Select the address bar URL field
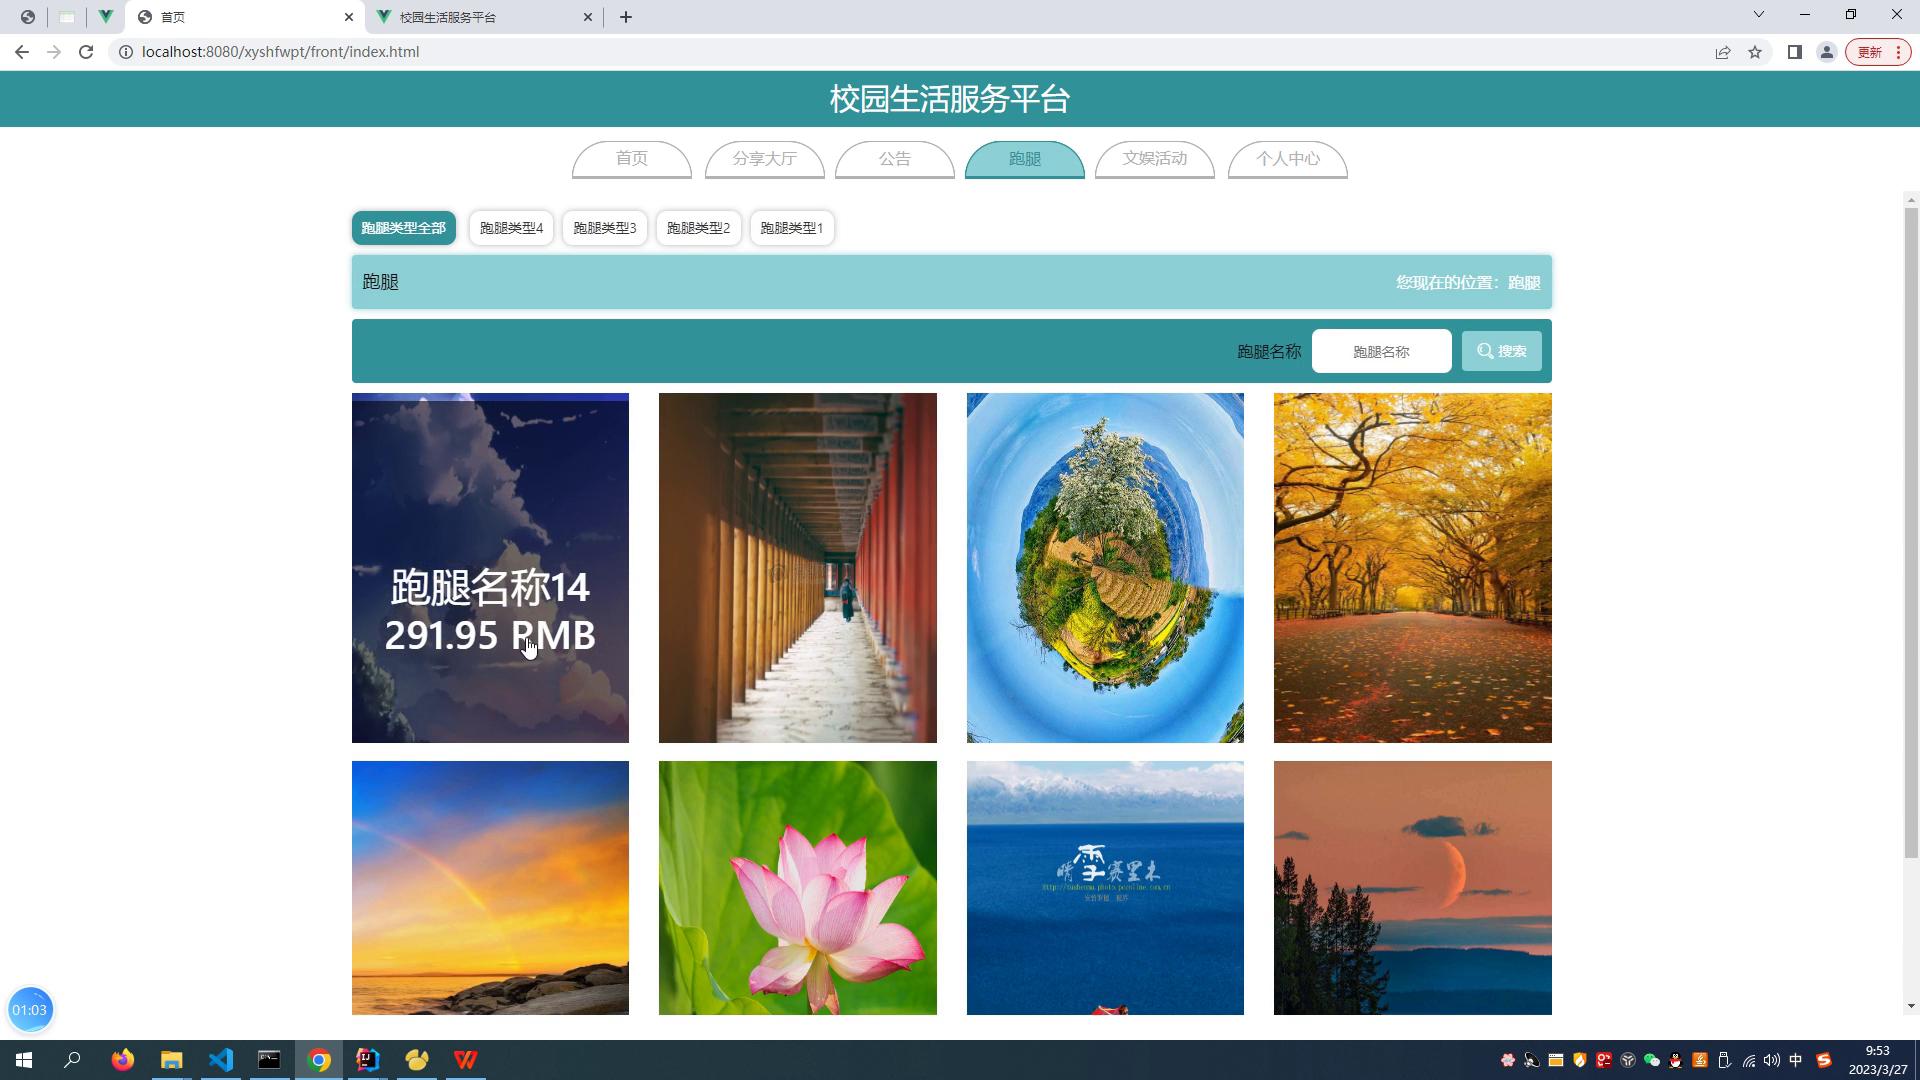 pyautogui.click(x=900, y=52)
